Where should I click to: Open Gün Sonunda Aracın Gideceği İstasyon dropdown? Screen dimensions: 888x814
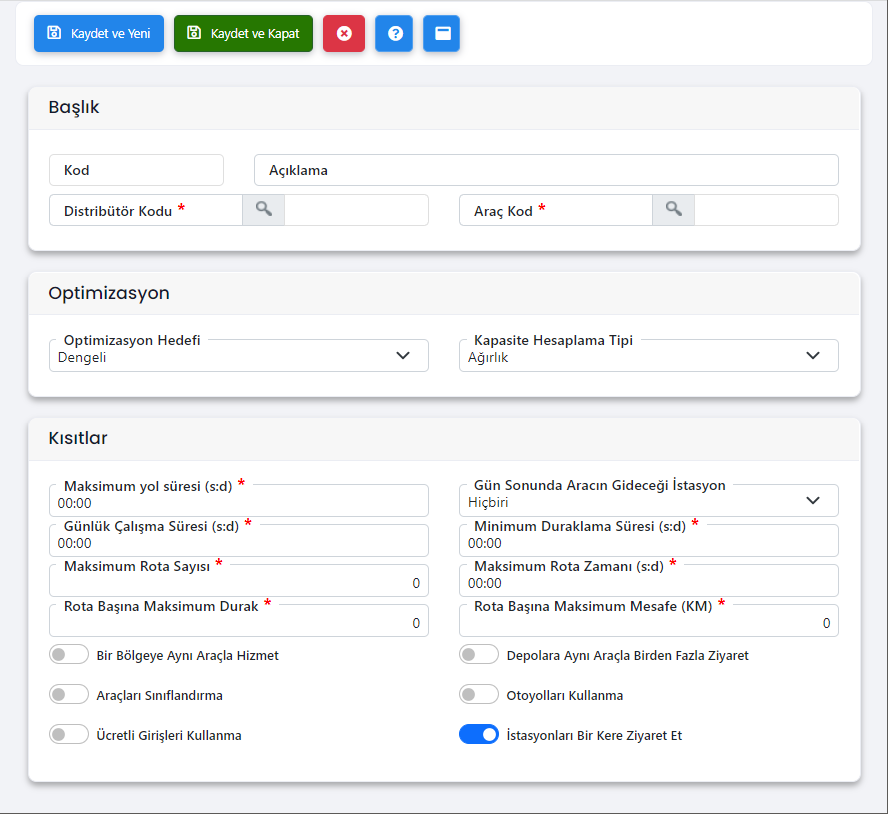click(x=648, y=501)
